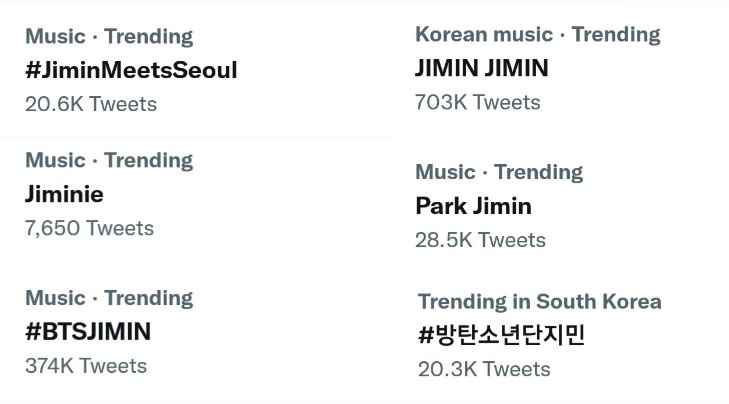Screen dimensions: 729x404
Task: Click the 703K Tweets count
Action: pyautogui.click(x=477, y=102)
